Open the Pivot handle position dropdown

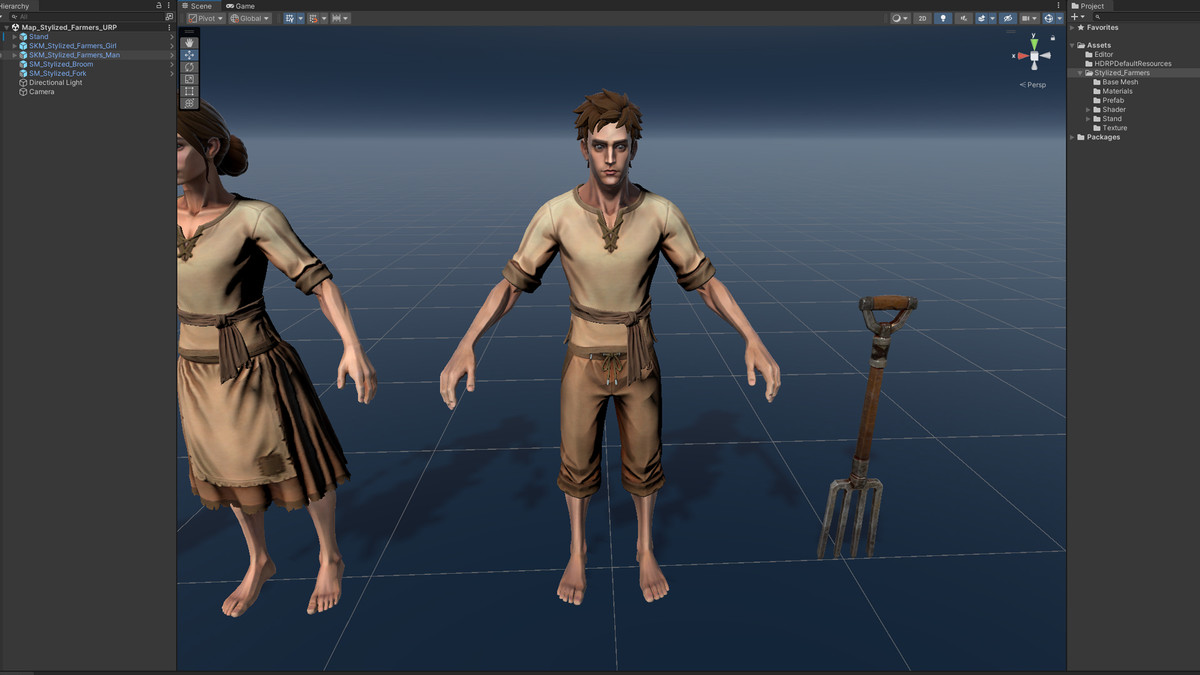206,18
